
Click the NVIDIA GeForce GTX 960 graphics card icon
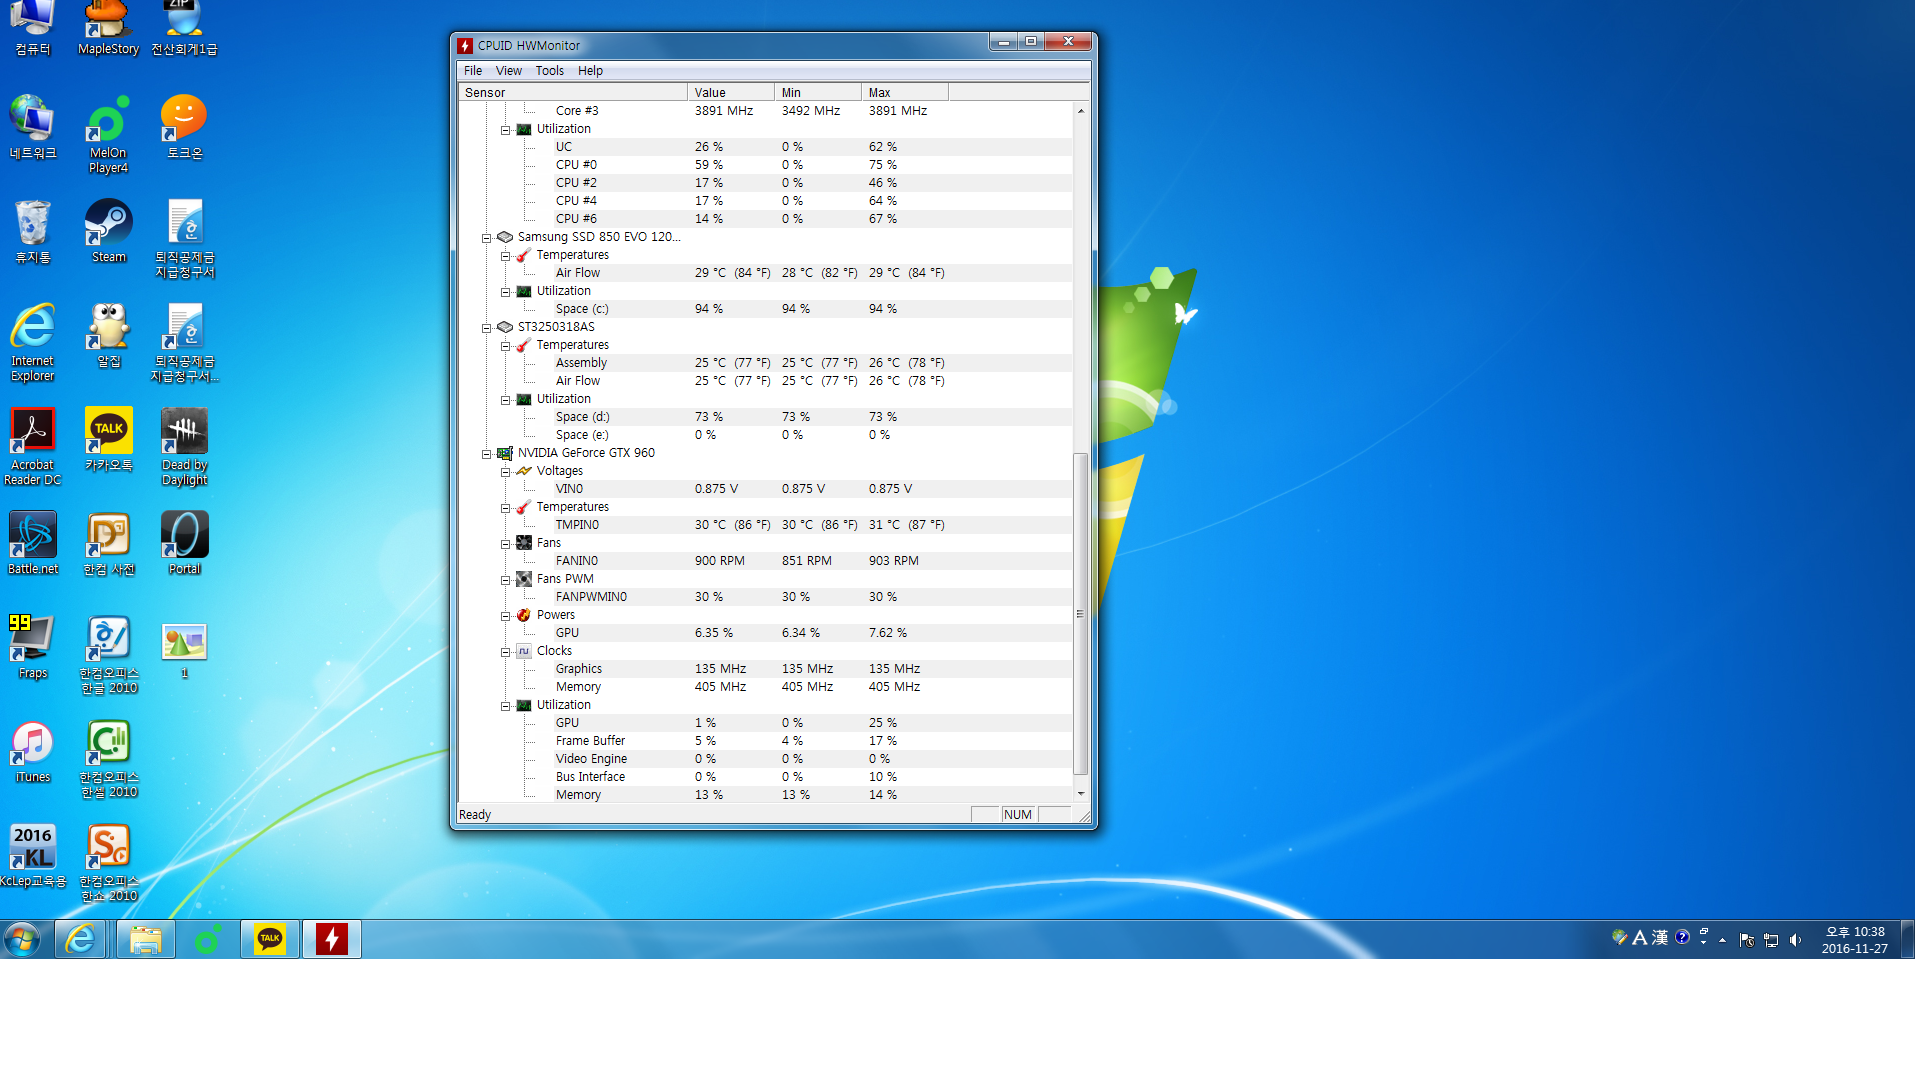coord(505,453)
